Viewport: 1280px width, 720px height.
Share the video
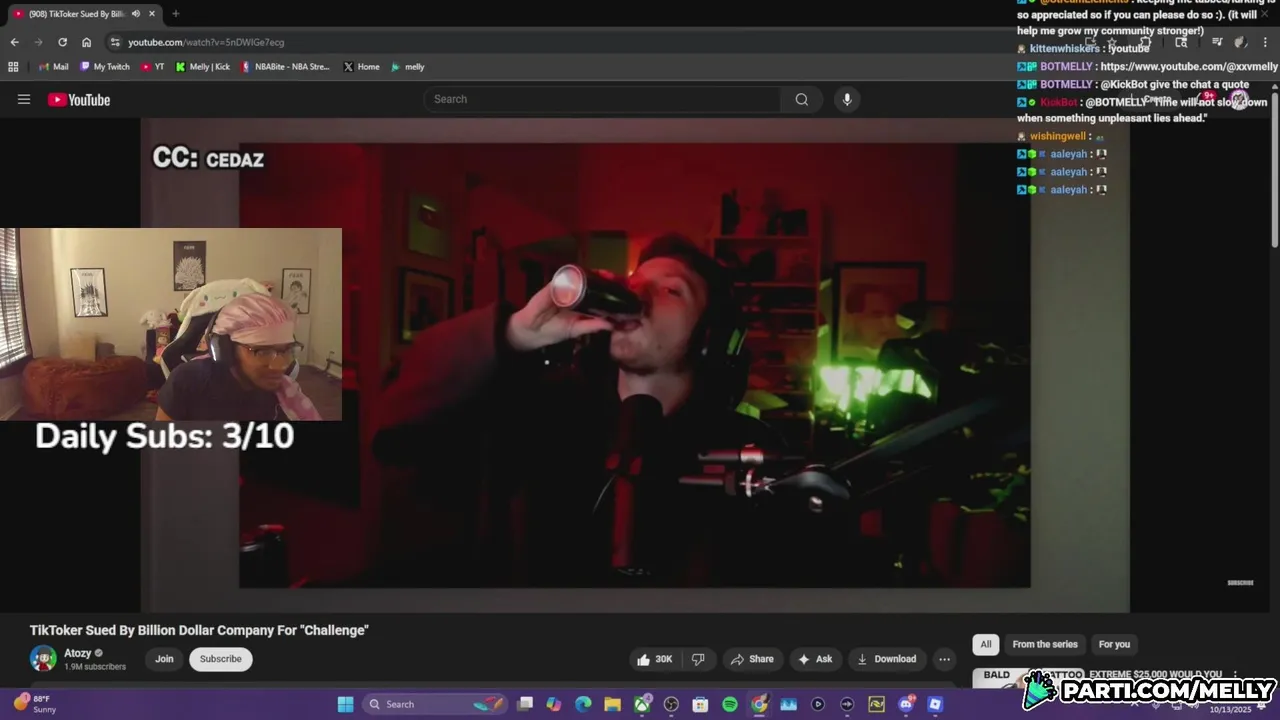[752, 659]
